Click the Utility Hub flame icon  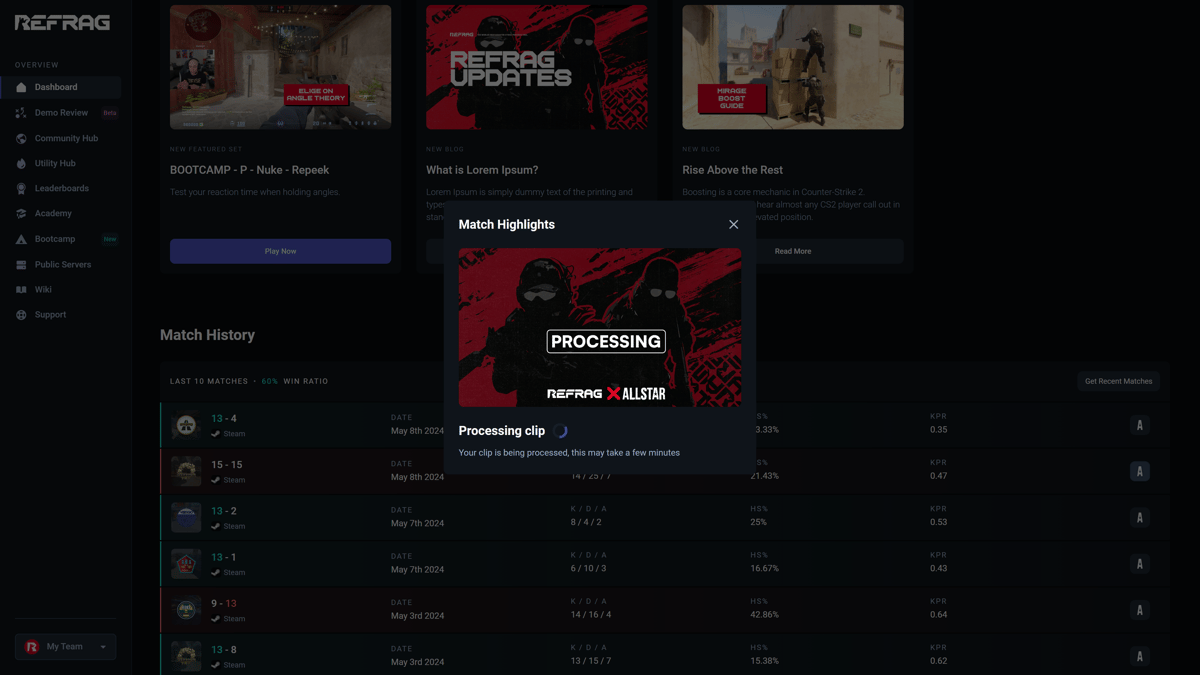(21, 163)
